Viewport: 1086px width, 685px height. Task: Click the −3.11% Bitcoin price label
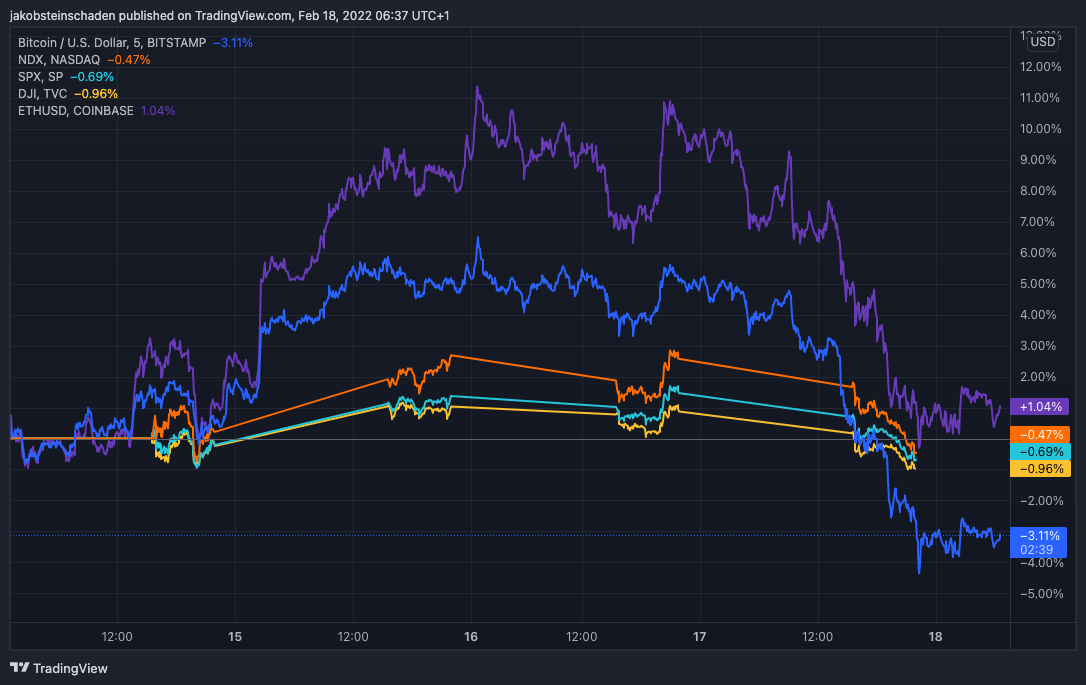(1038, 542)
